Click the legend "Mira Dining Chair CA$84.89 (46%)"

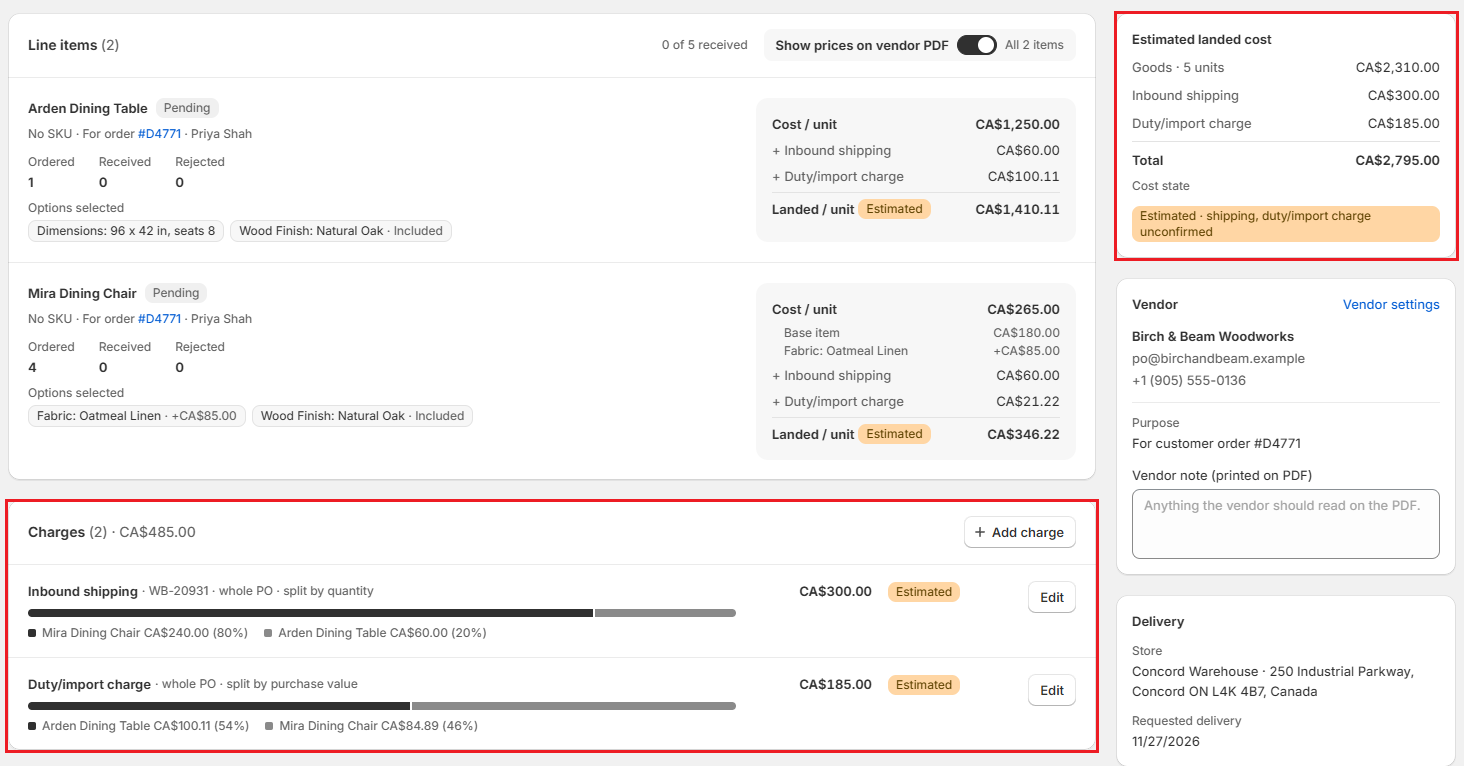[371, 726]
